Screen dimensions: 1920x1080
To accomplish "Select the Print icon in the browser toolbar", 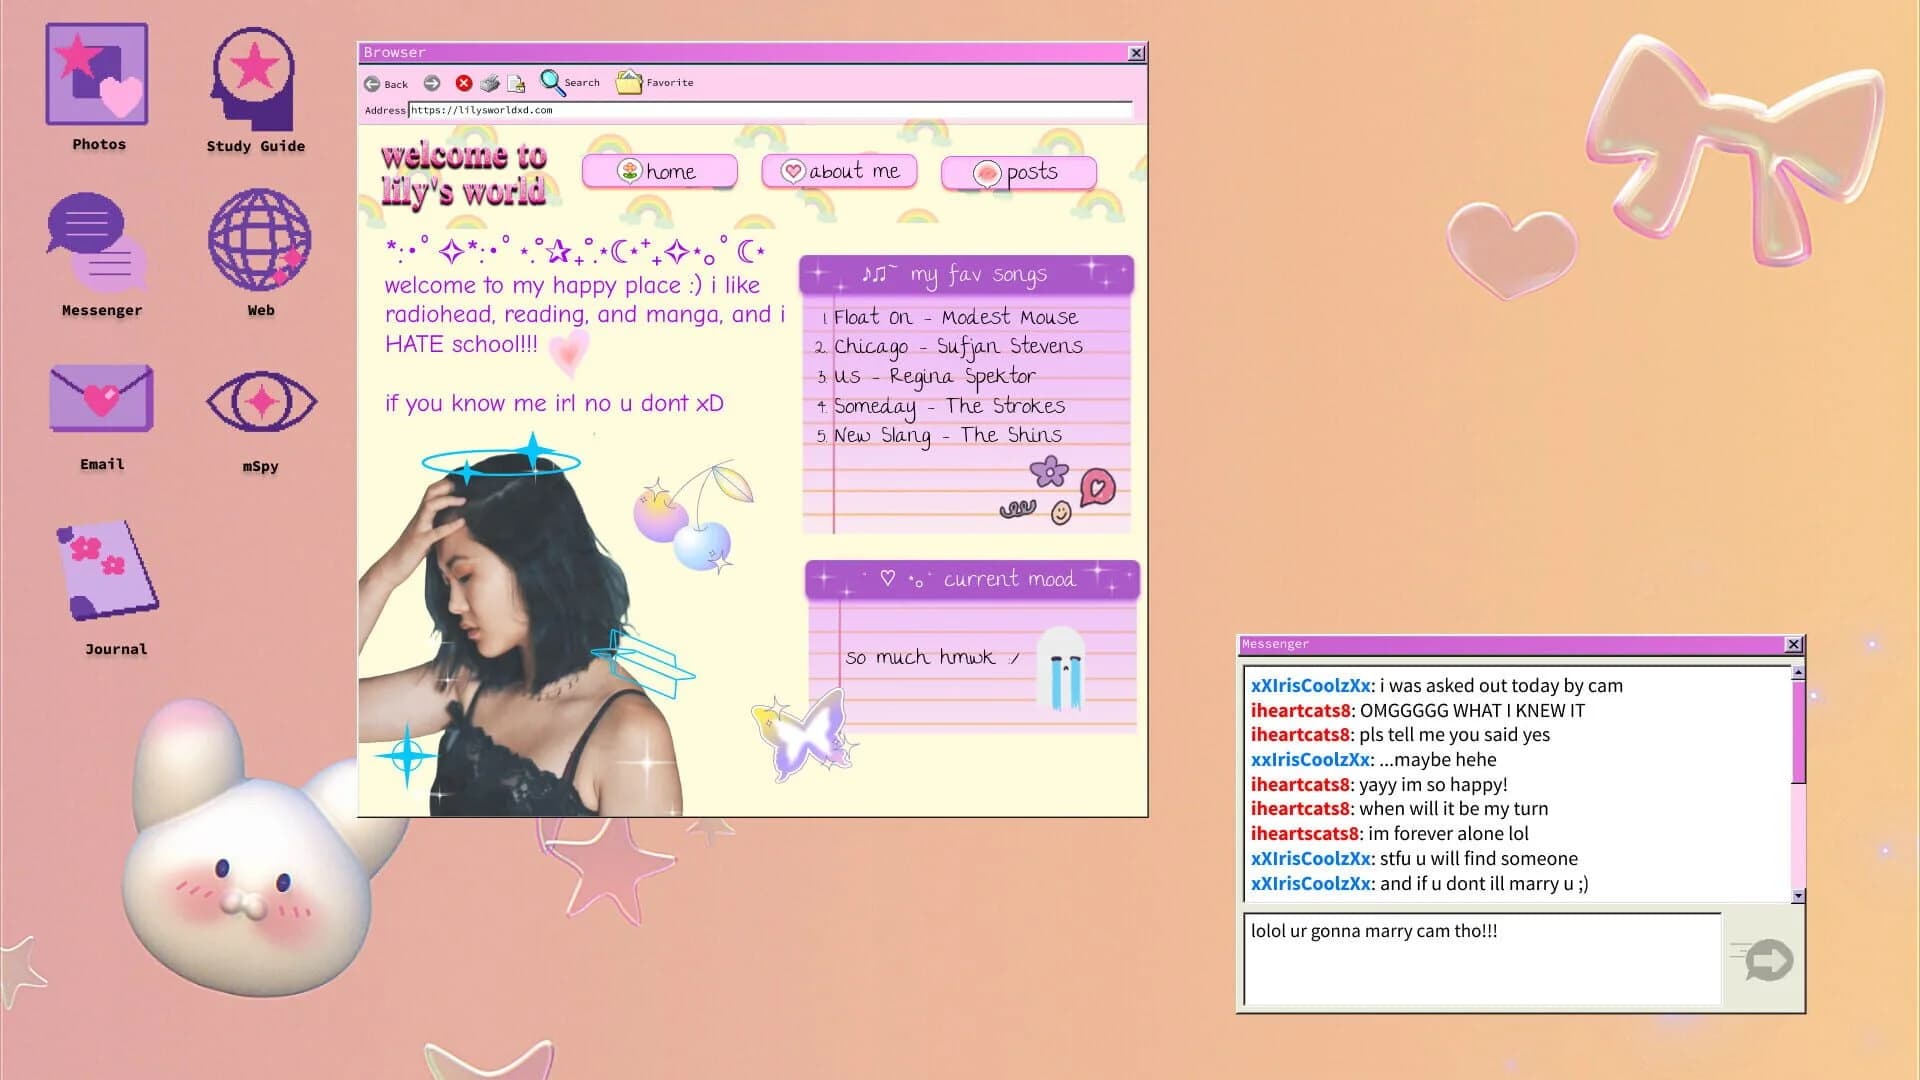I will [489, 83].
